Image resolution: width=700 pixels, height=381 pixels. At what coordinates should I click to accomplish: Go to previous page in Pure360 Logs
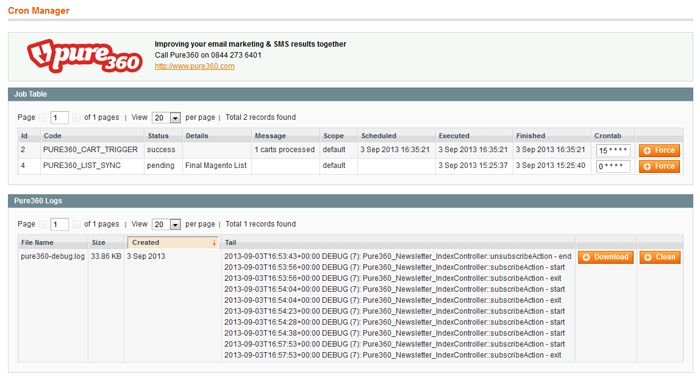pos(43,224)
